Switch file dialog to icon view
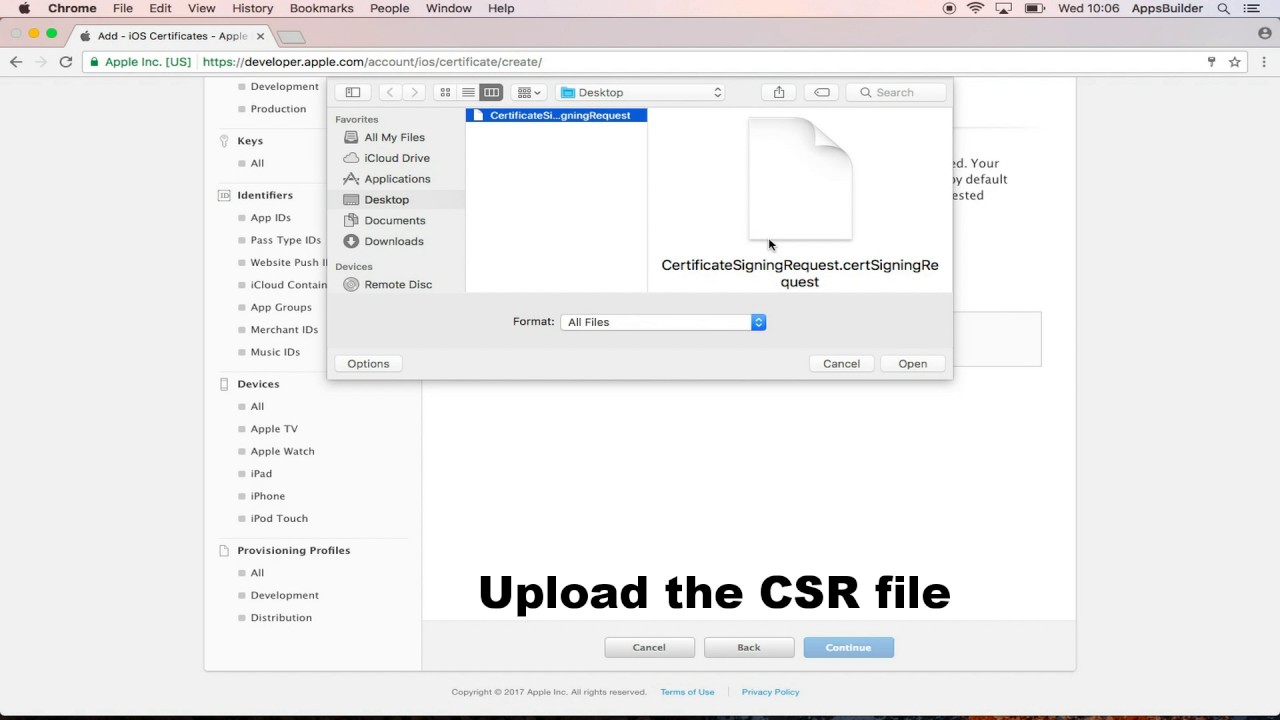This screenshot has width=1280, height=720. coord(445,92)
